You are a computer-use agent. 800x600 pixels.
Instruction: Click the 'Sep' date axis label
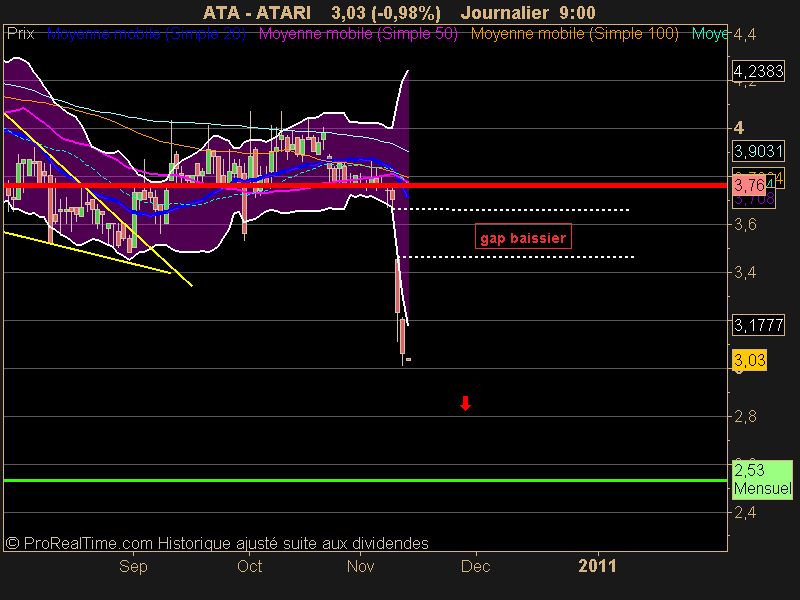point(133,566)
